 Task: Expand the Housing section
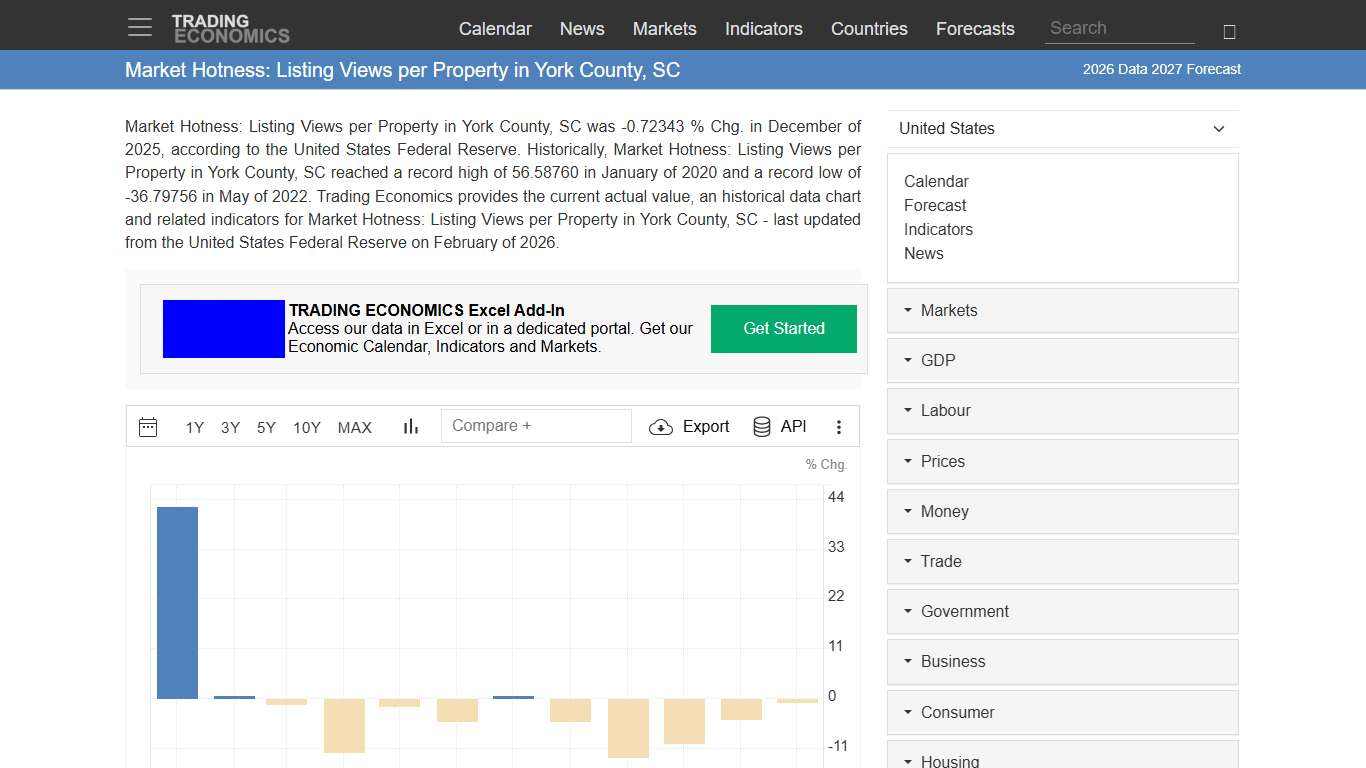(949, 760)
